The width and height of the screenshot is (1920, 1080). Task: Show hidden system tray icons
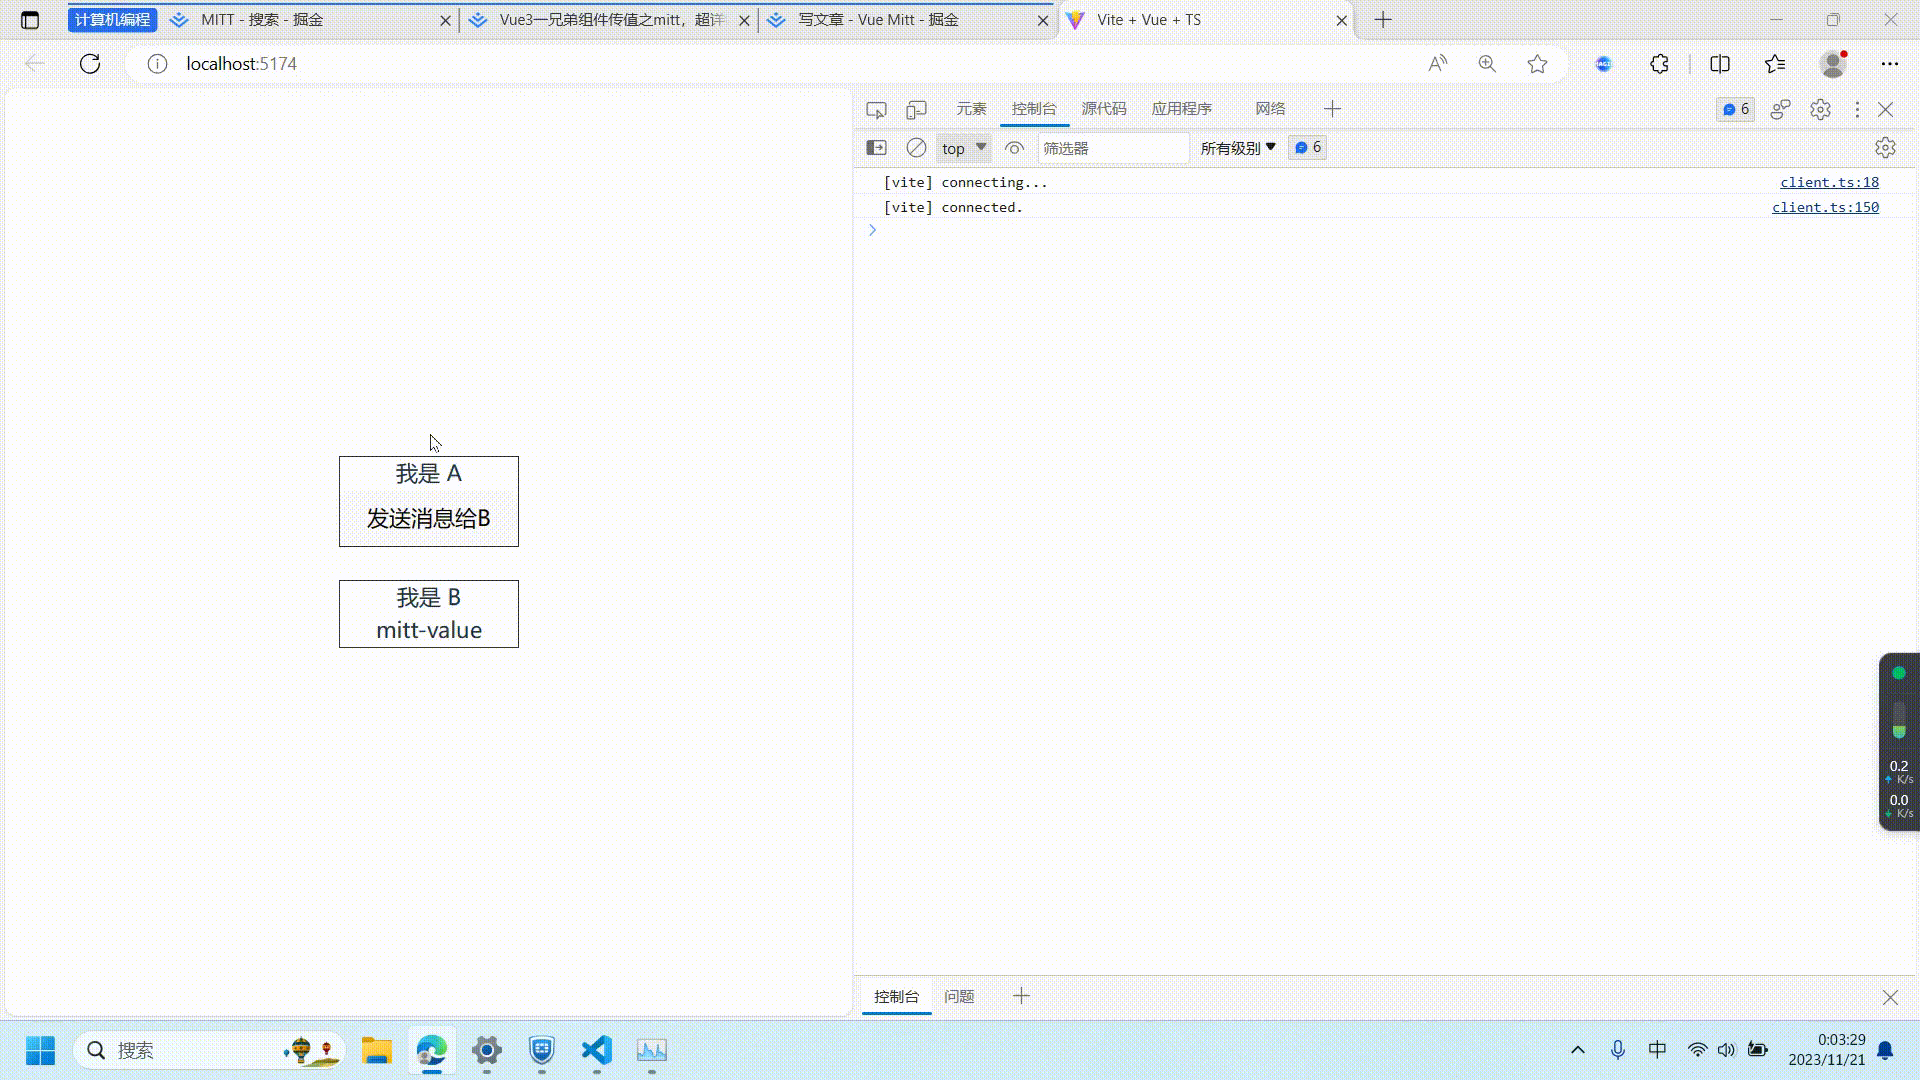tap(1578, 1050)
